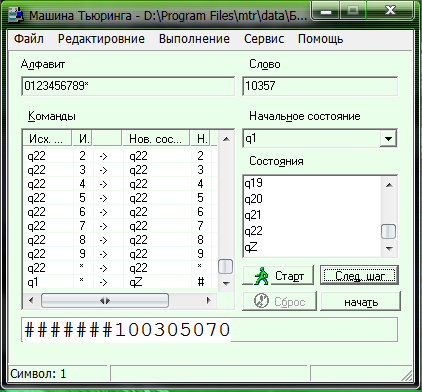This screenshot has width=422, height=392.
Task: Maximize the Машина Тьюринга window
Action: (352, 11)
